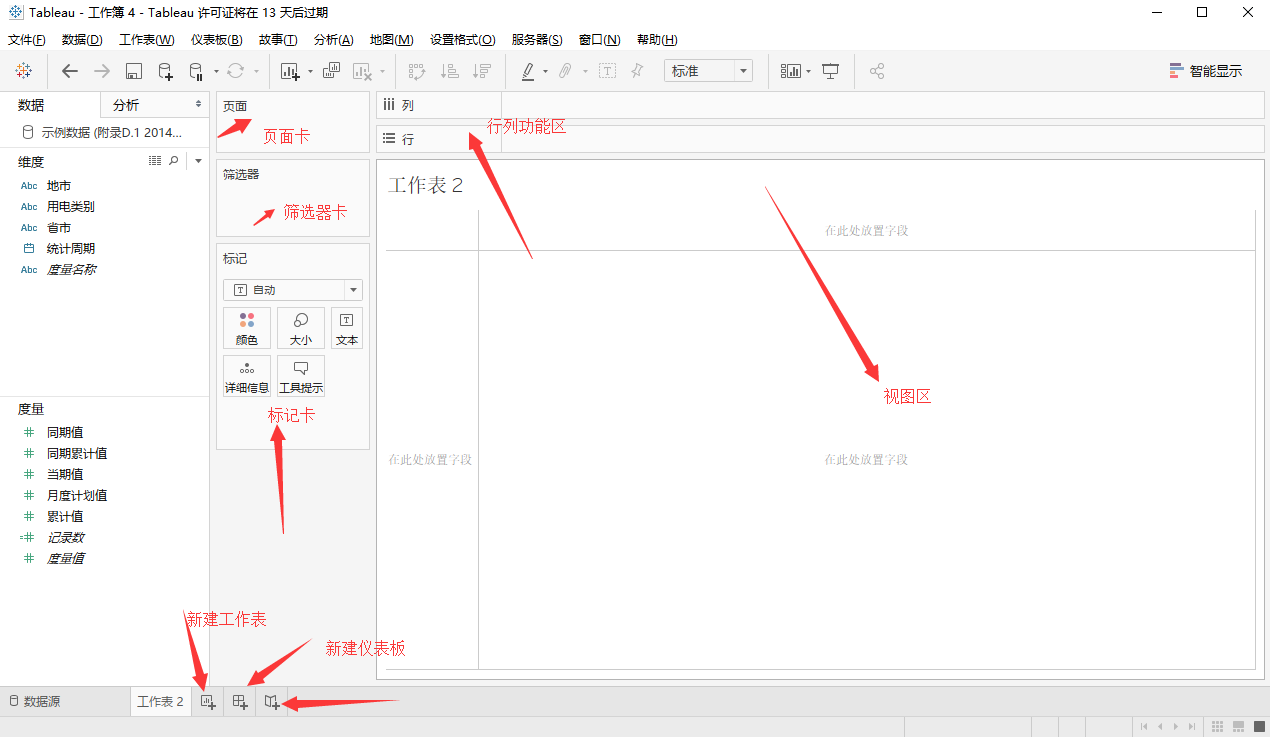Open 智能显示 panel
Viewport: 1270px width, 737px height.
pyautogui.click(x=1205, y=71)
